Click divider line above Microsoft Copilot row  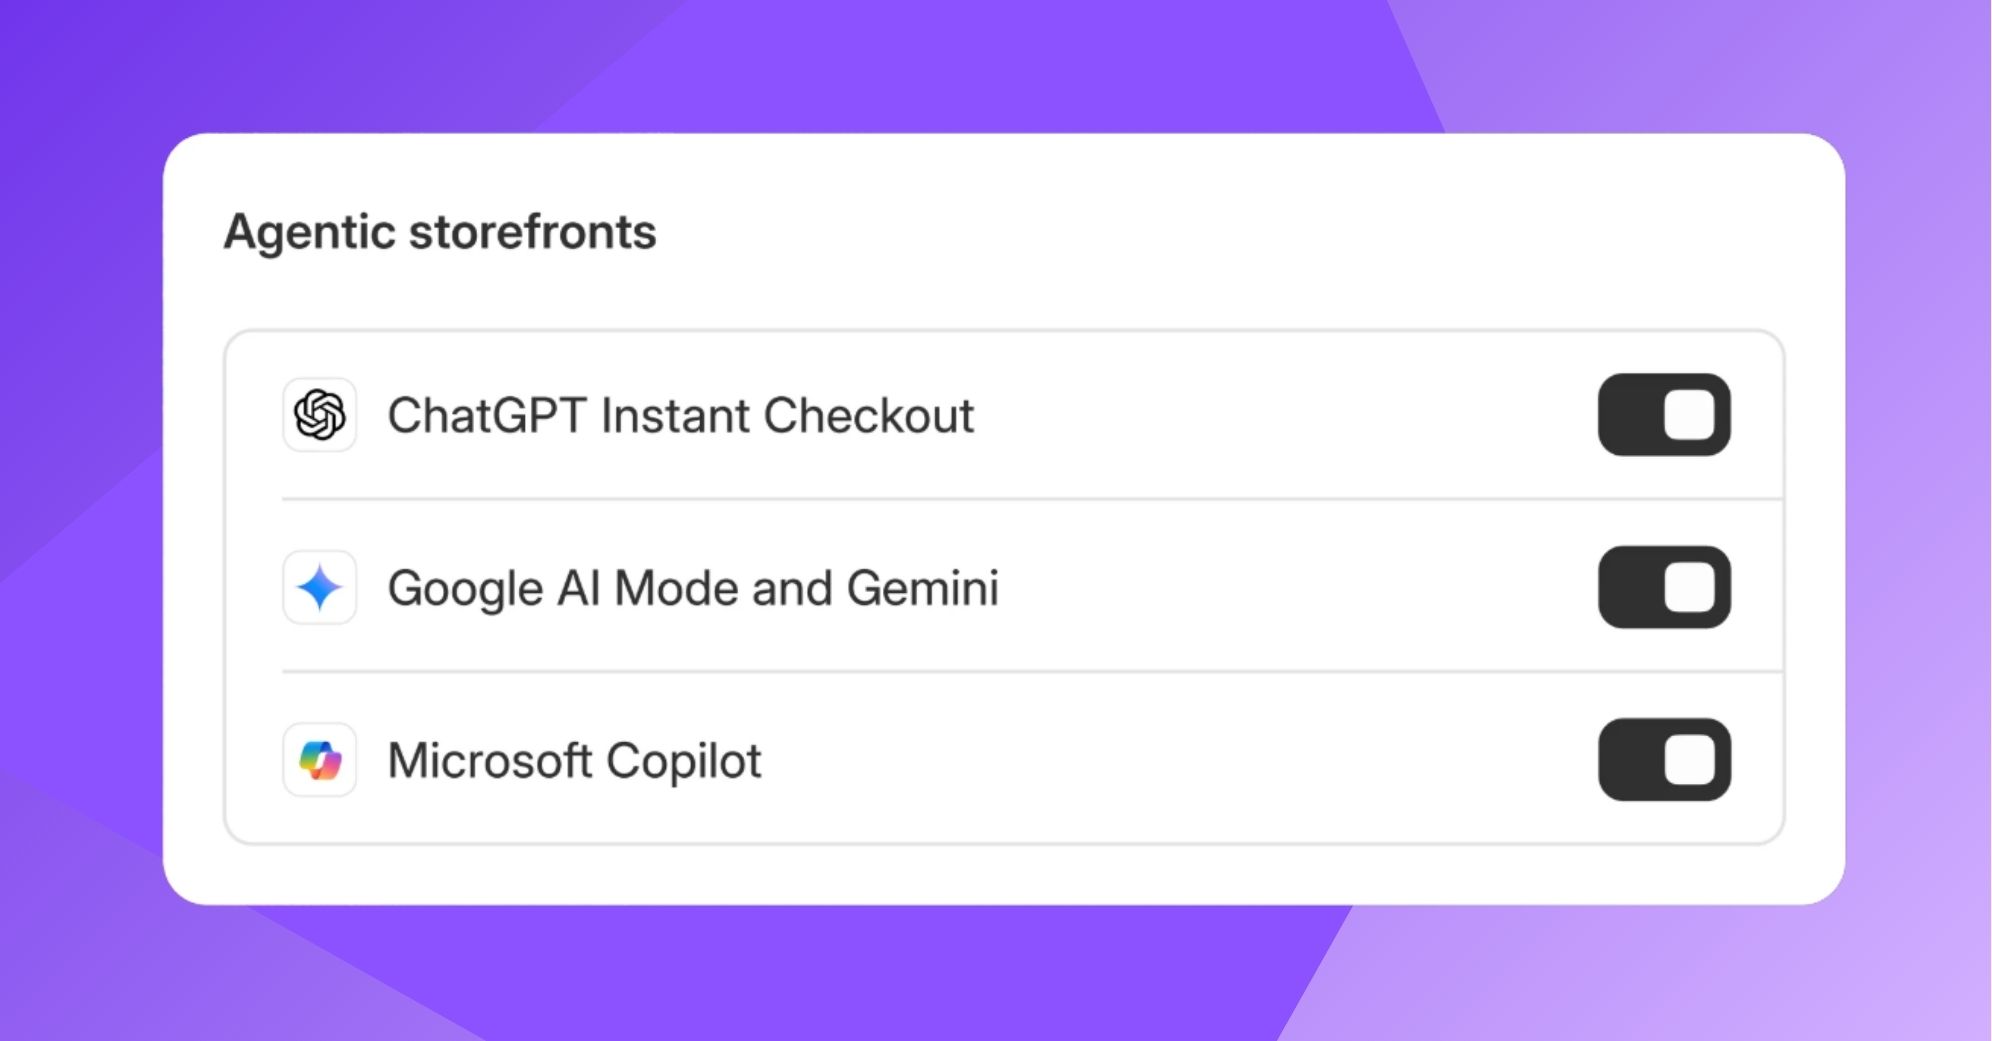click(1000, 671)
